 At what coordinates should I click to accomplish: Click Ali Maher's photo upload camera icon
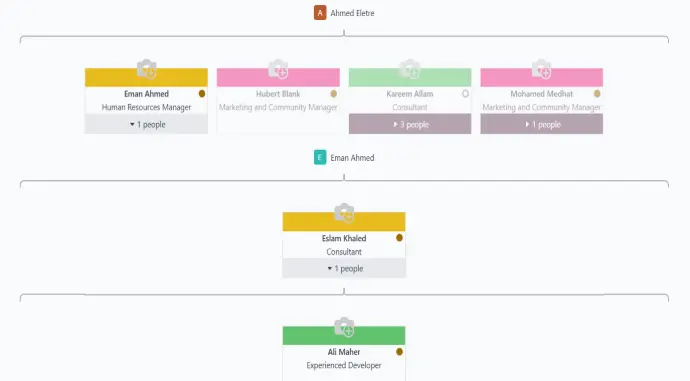(x=344, y=327)
